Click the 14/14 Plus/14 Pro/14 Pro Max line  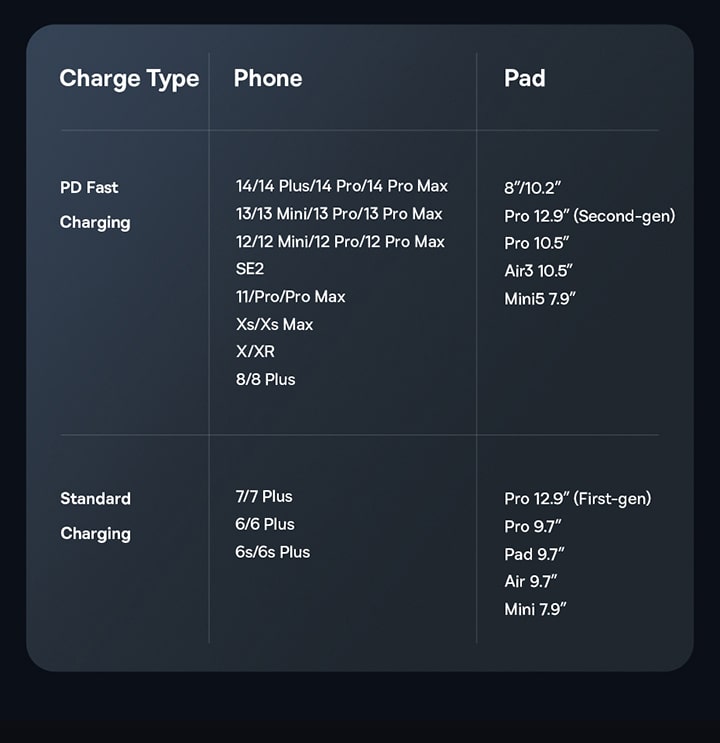pos(341,186)
